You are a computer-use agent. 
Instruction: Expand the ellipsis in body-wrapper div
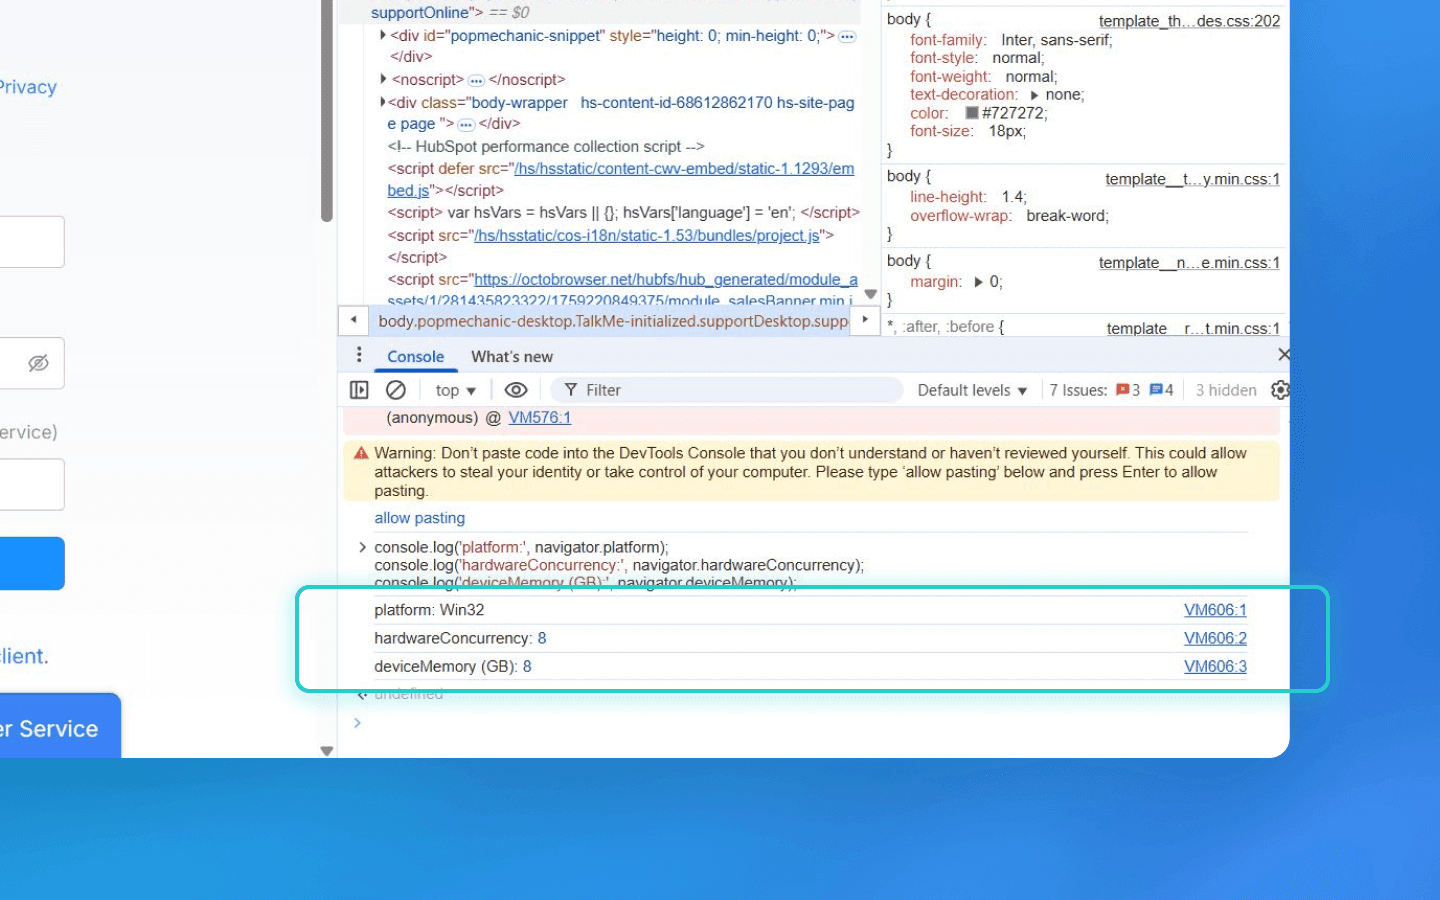[466, 125]
